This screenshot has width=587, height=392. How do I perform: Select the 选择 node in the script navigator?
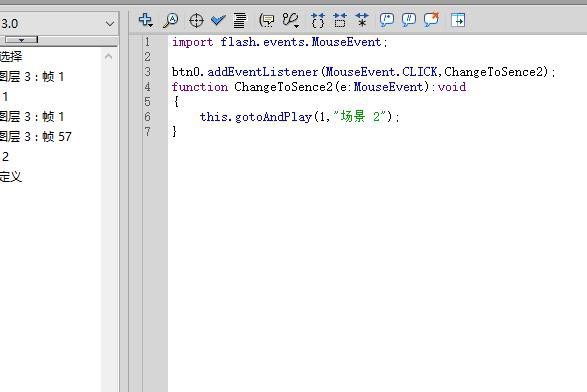(x=11, y=57)
